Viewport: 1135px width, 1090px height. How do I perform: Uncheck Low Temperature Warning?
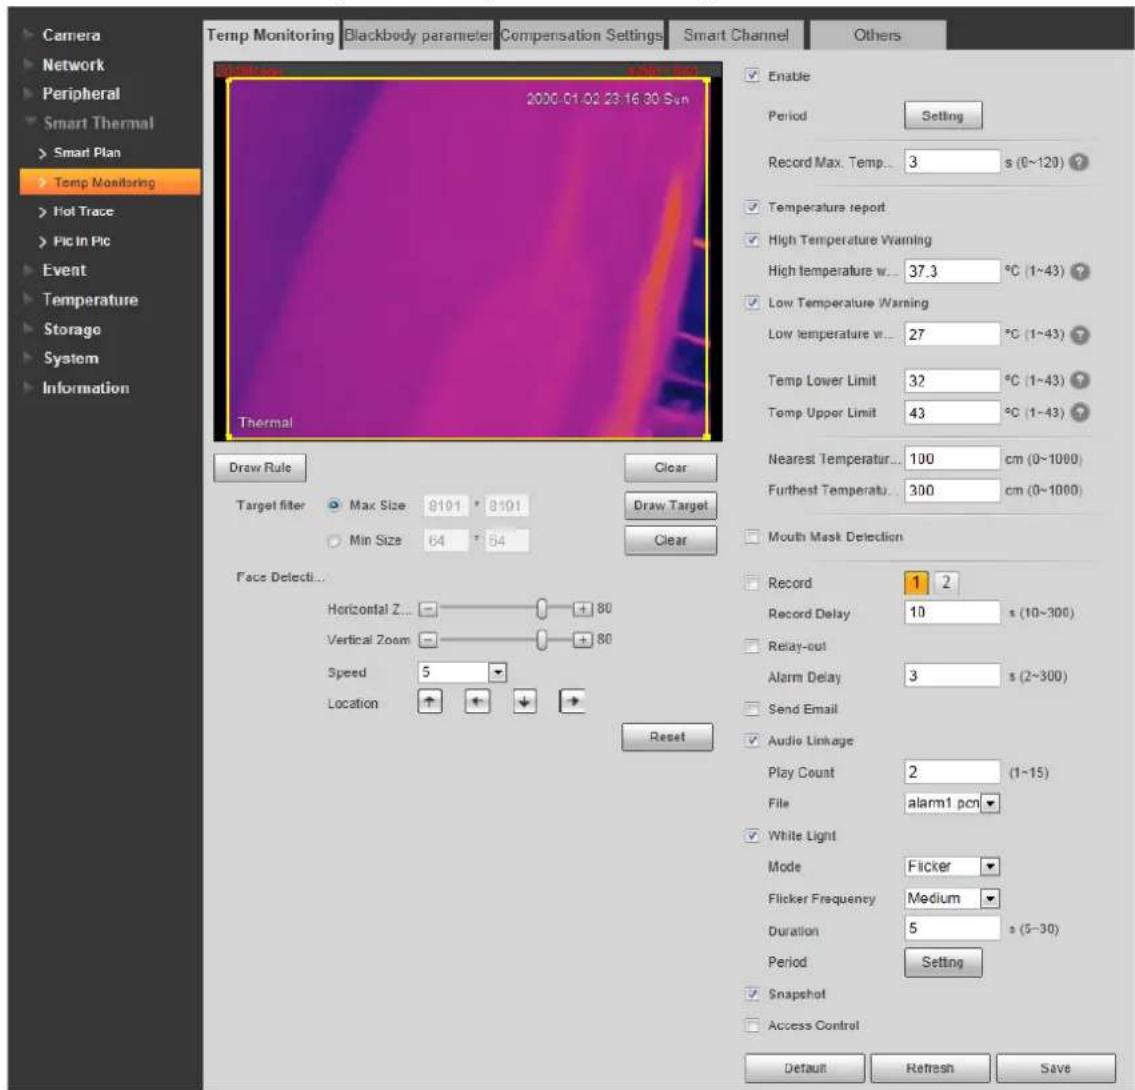point(752,303)
